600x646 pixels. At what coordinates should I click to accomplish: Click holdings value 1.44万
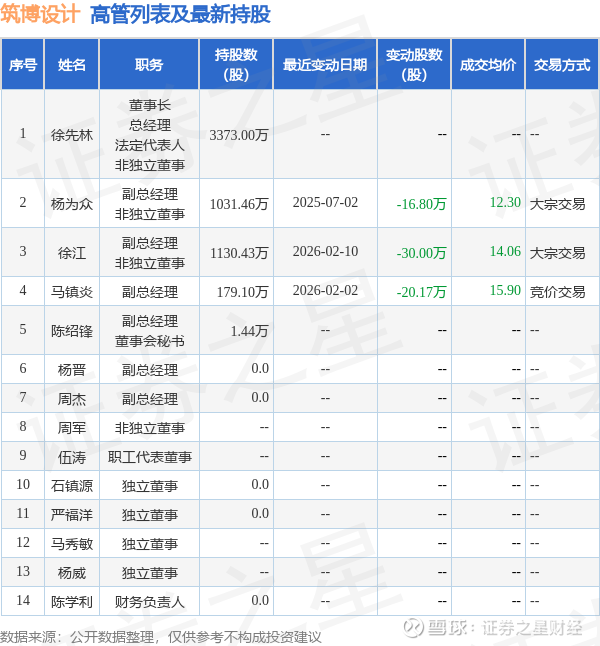pos(250,330)
